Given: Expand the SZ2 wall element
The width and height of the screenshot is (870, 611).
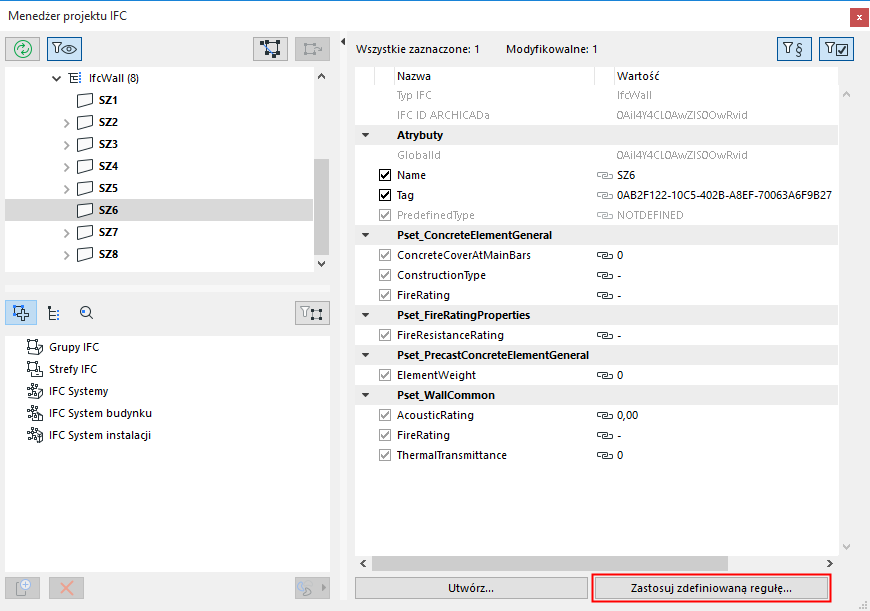Looking at the screenshot, I should coord(66,123).
